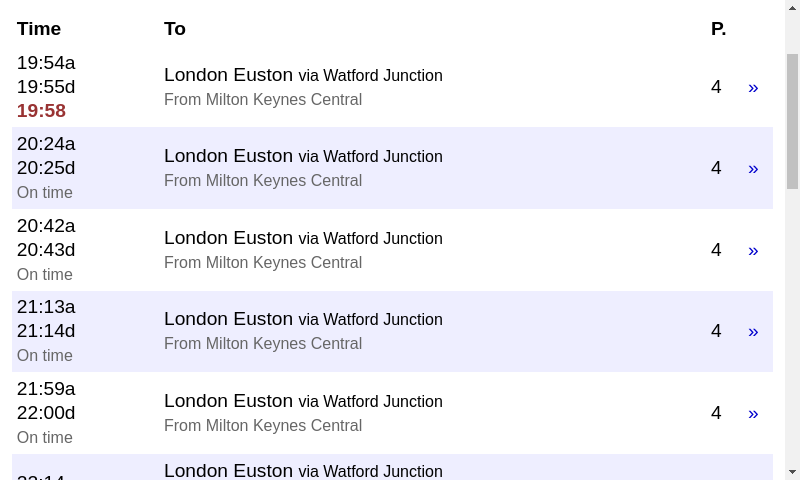The height and width of the screenshot is (480, 800).
Task: Select the 21:59a London Euston service
Action: pos(392,413)
